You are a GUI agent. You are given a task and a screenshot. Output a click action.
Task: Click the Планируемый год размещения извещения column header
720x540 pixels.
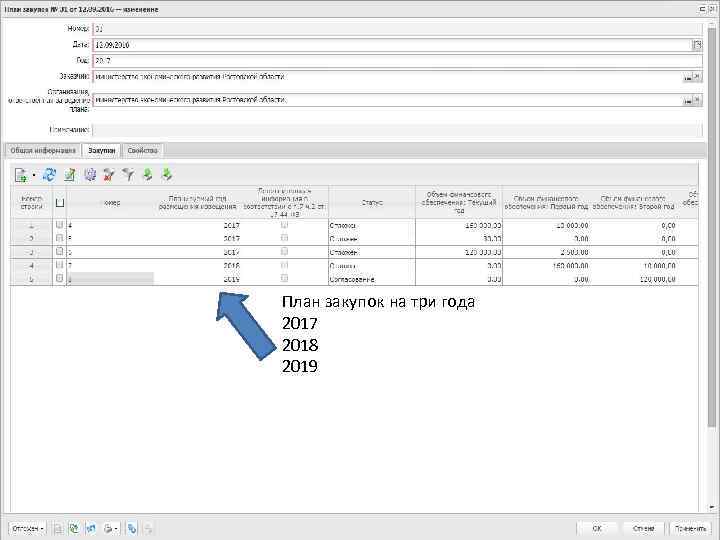(x=197, y=202)
